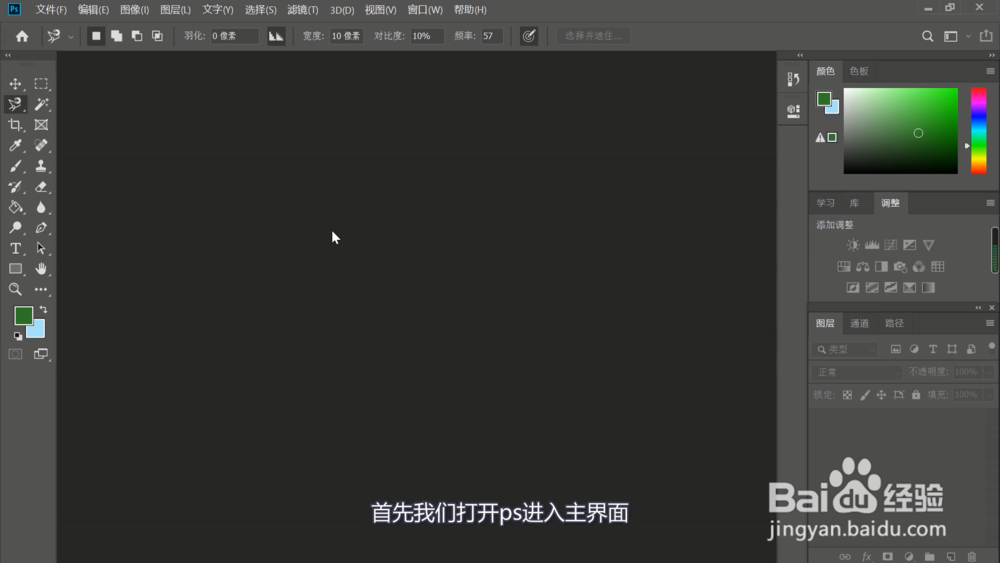This screenshot has height=563, width=1000.
Task: Click the rainbow hue slider strip
Action: click(x=978, y=131)
